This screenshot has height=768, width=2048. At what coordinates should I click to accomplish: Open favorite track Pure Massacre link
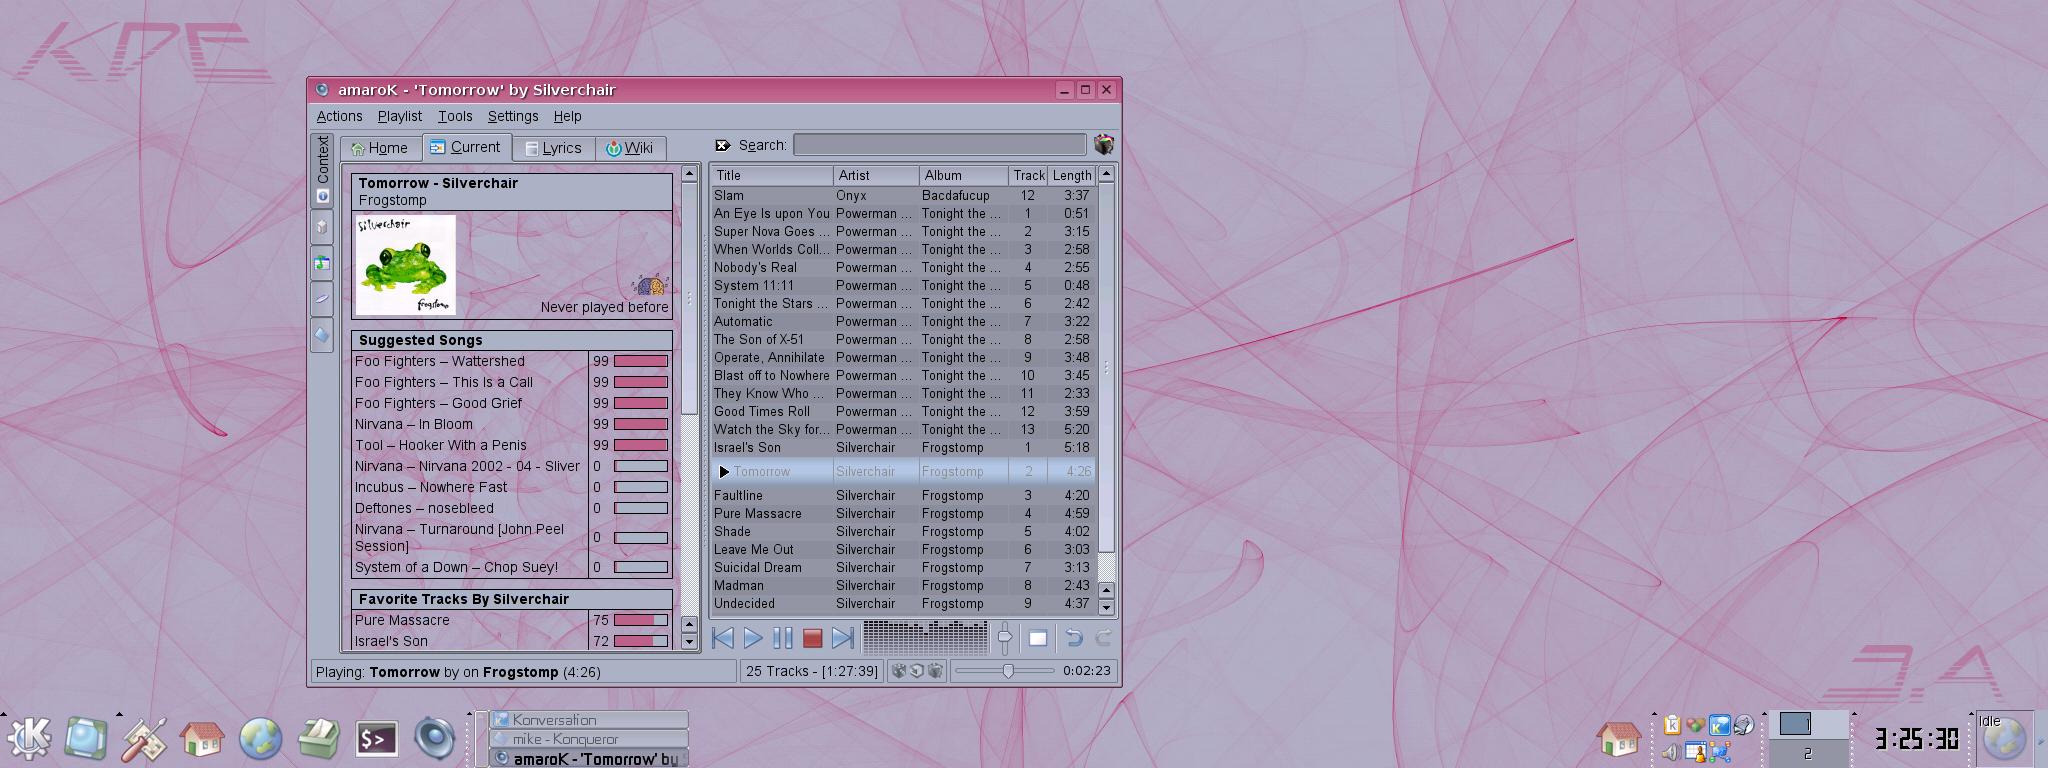[x=402, y=620]
